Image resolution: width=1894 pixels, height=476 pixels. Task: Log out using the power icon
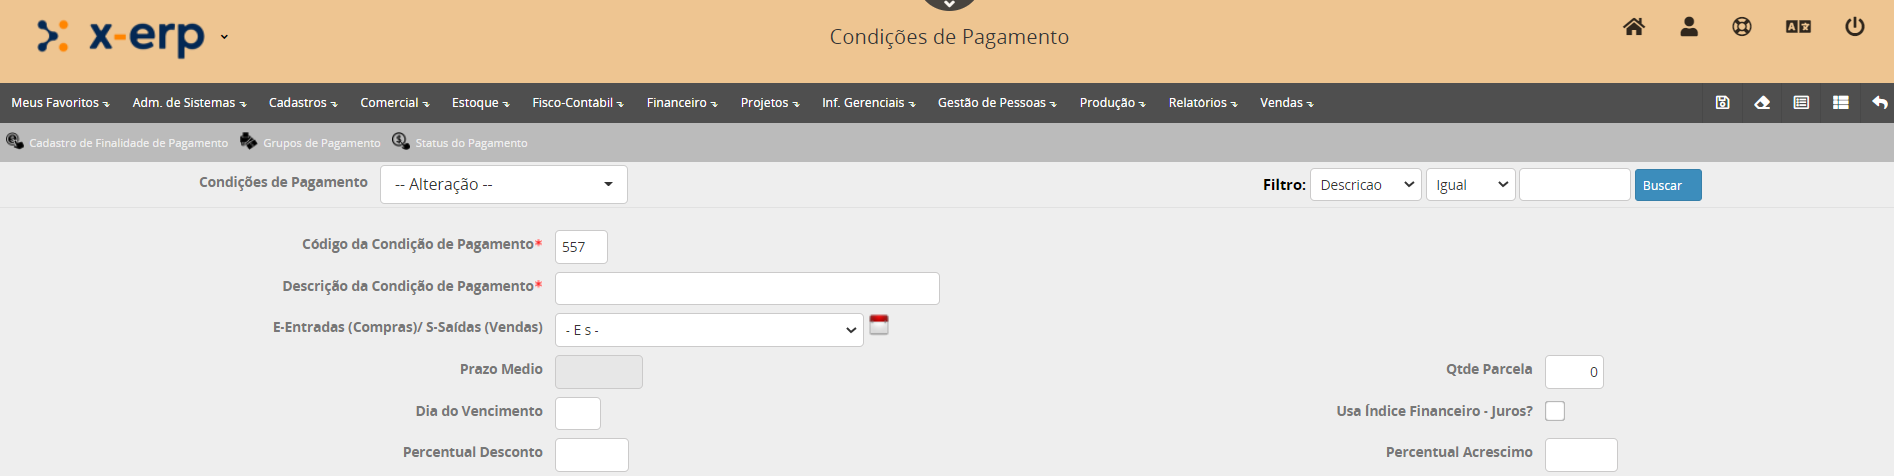1854,27
